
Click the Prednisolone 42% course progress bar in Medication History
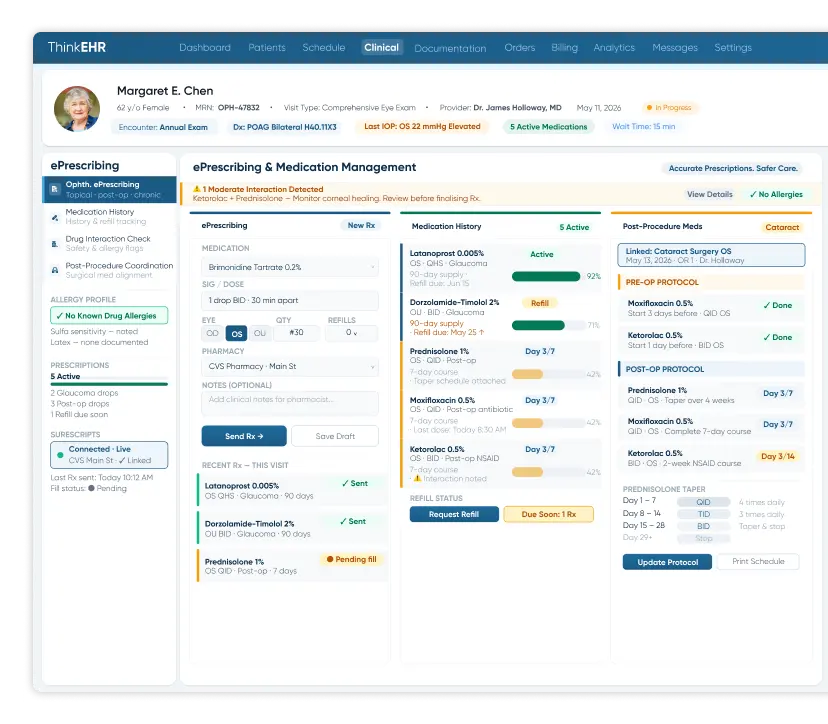(549, 374)
